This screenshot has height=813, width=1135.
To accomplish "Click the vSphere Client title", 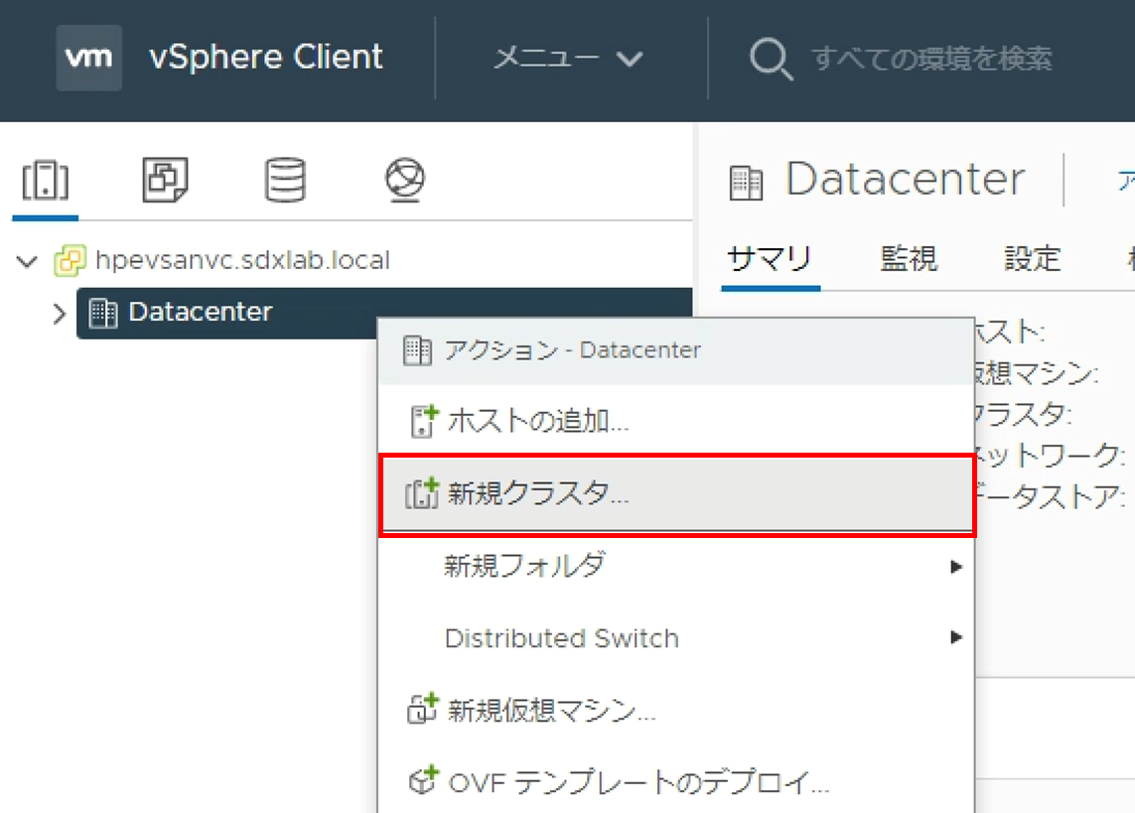I will (266, 57).
